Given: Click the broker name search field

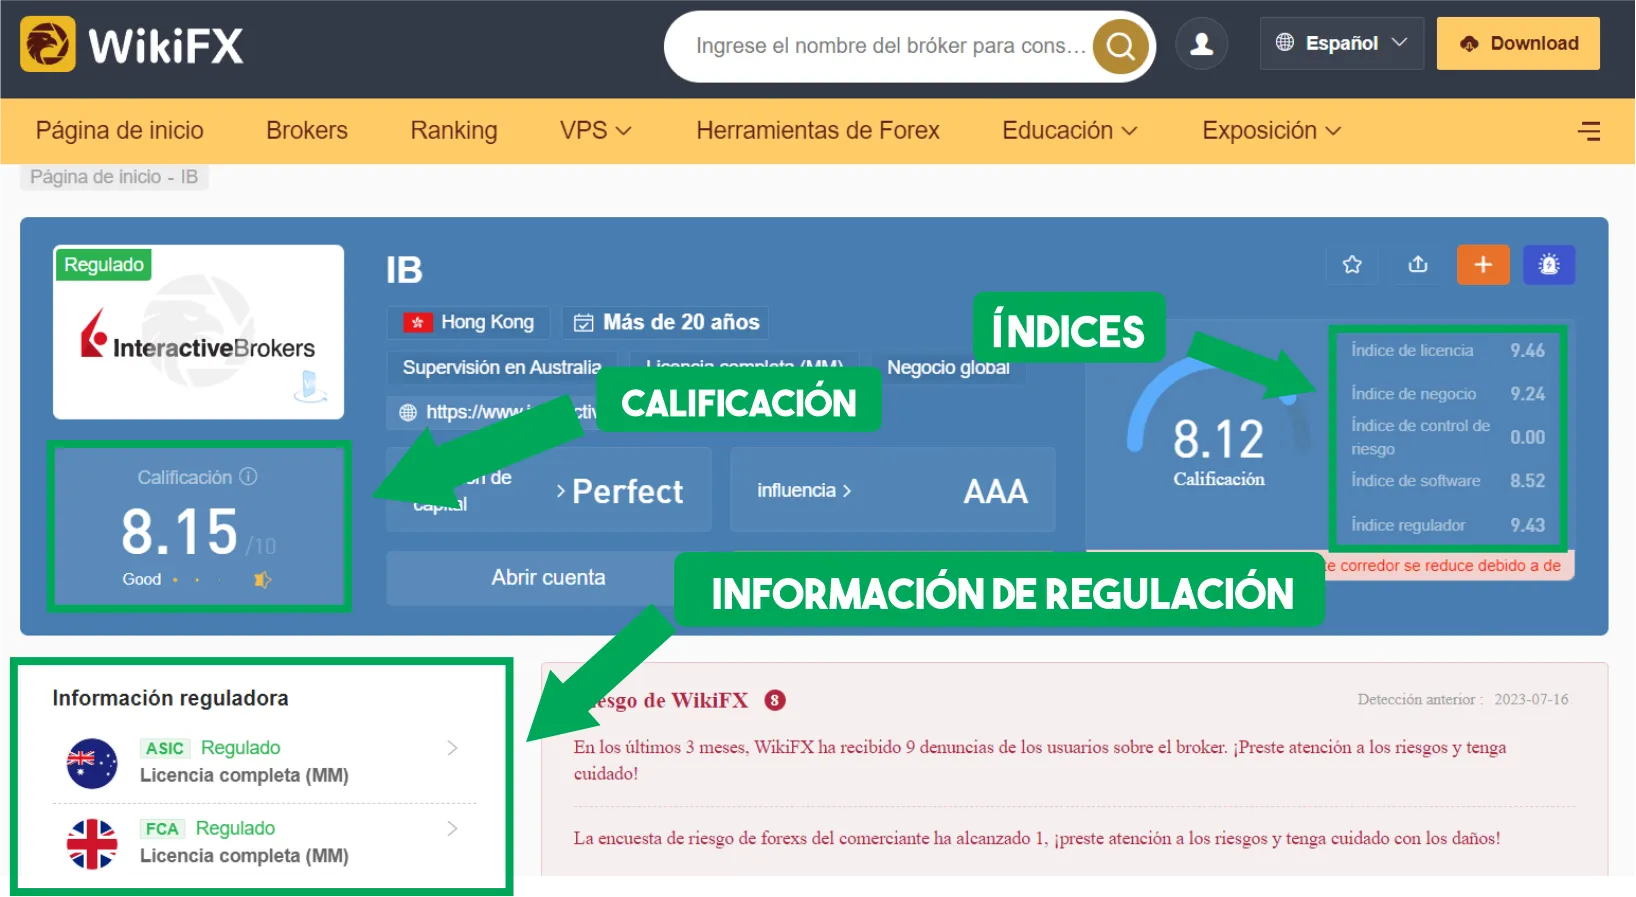Looking at the screenshot, I should coord(890,46).
